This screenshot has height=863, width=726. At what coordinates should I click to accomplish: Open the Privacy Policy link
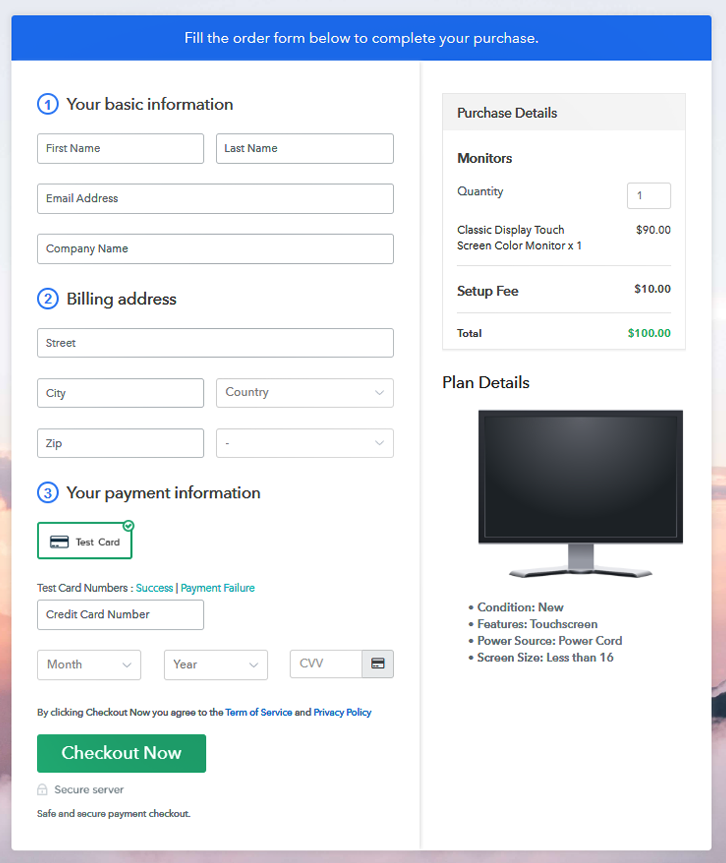click(x=342, y=713)
